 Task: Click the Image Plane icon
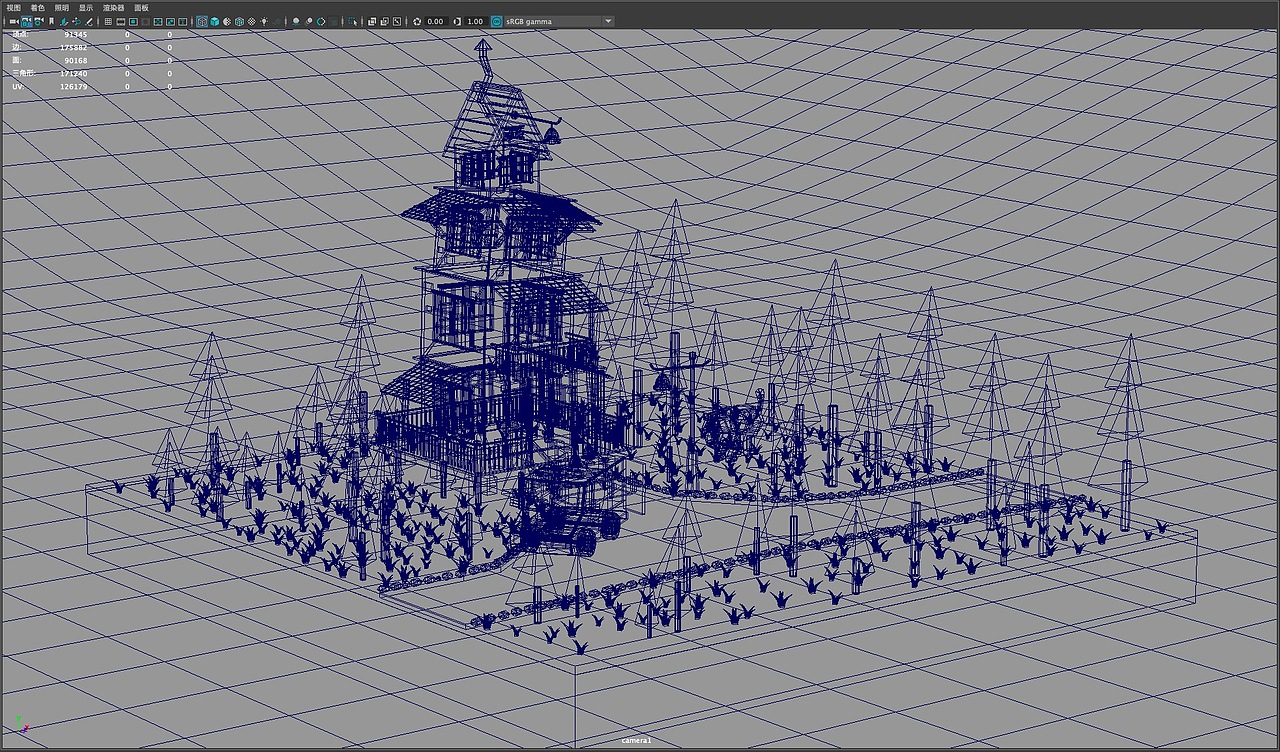(64, 21)
